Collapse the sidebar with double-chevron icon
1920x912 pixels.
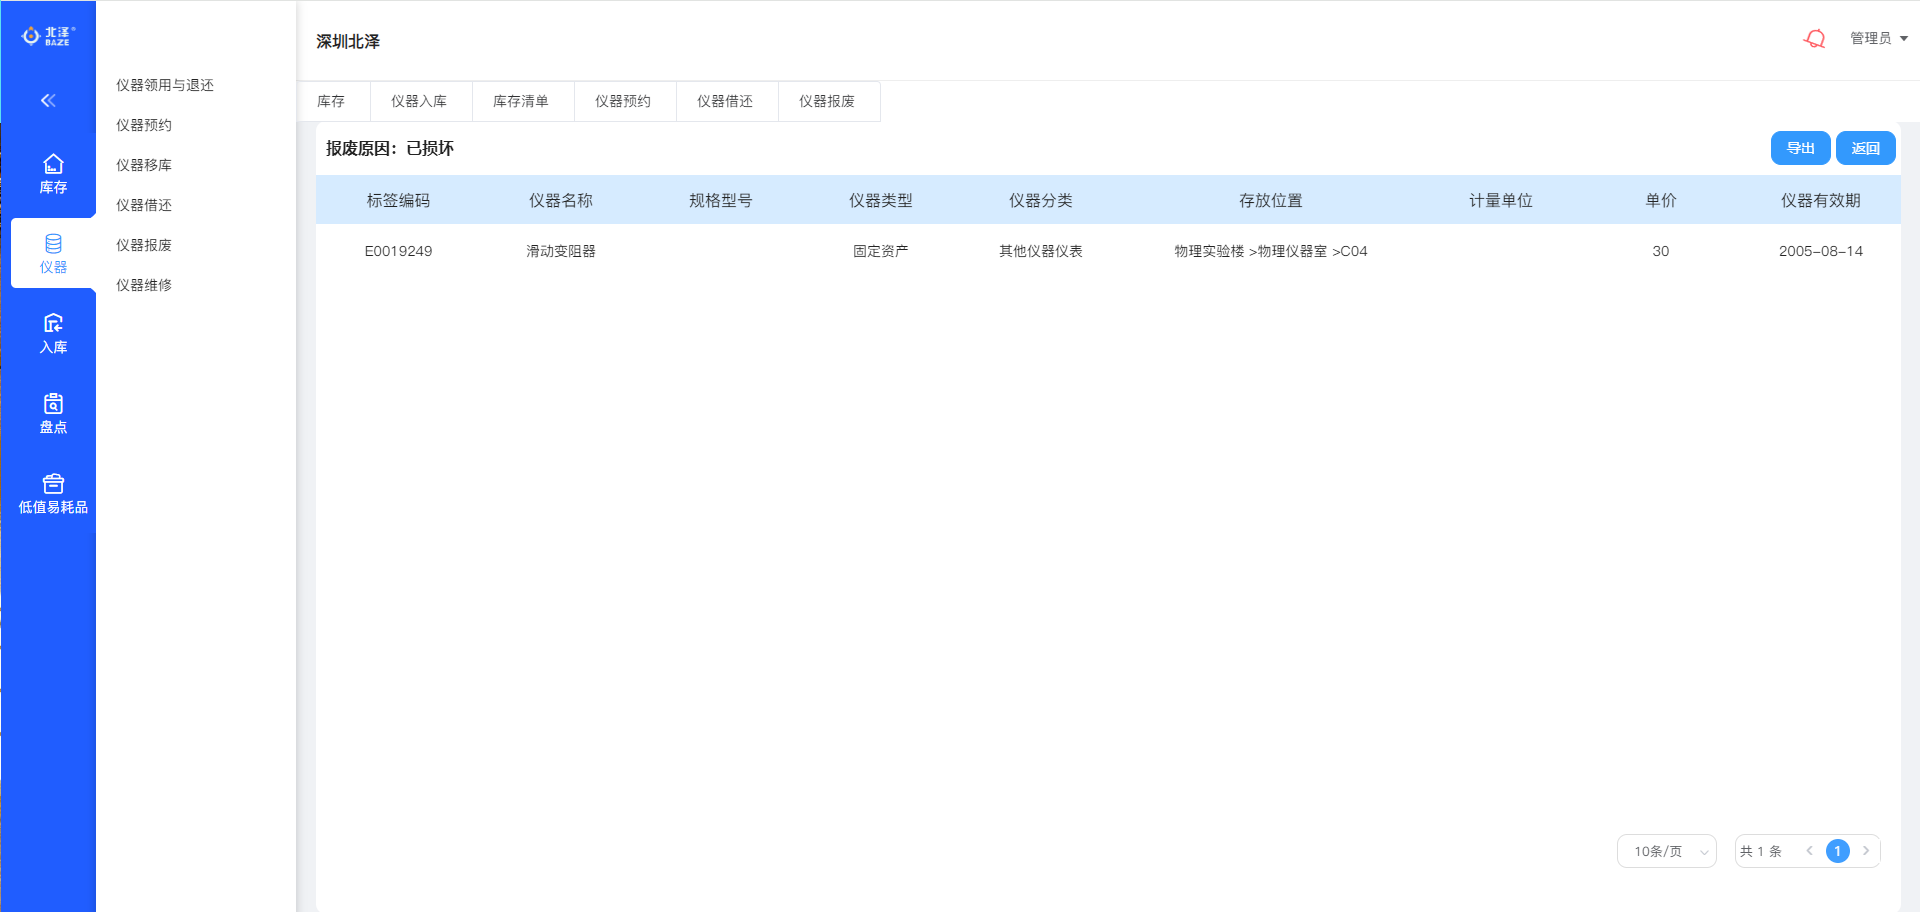coord(48,100)
